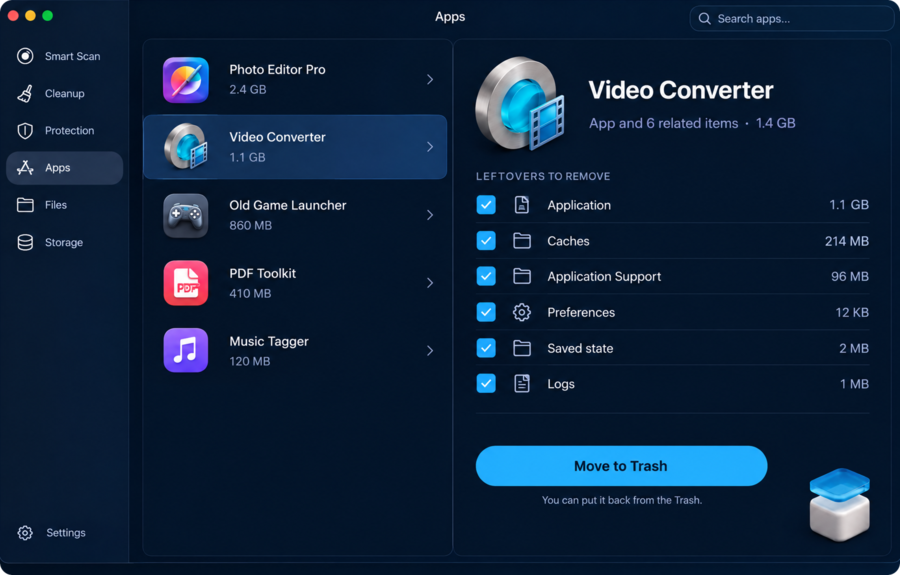Select the Photo Editor Pro name

277,69
